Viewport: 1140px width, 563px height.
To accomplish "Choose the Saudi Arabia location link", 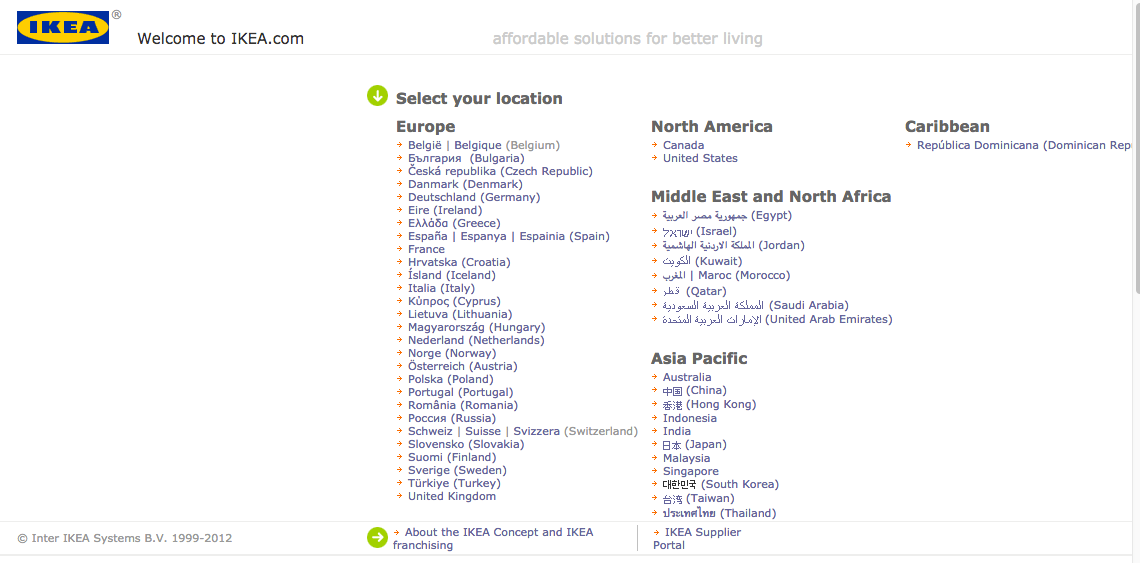I will point(755,306).
